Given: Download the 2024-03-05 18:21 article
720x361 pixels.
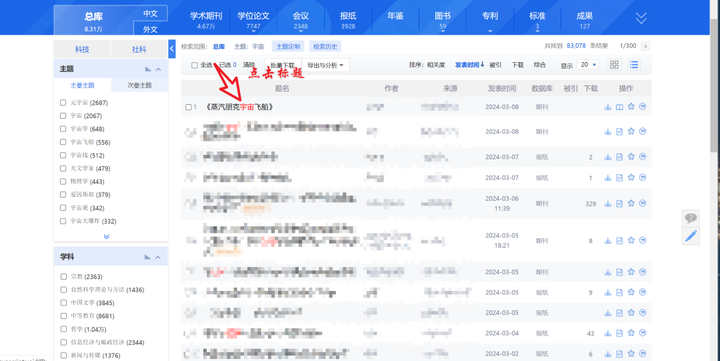Looking at the screenshot, I should (x=608, y=241).
